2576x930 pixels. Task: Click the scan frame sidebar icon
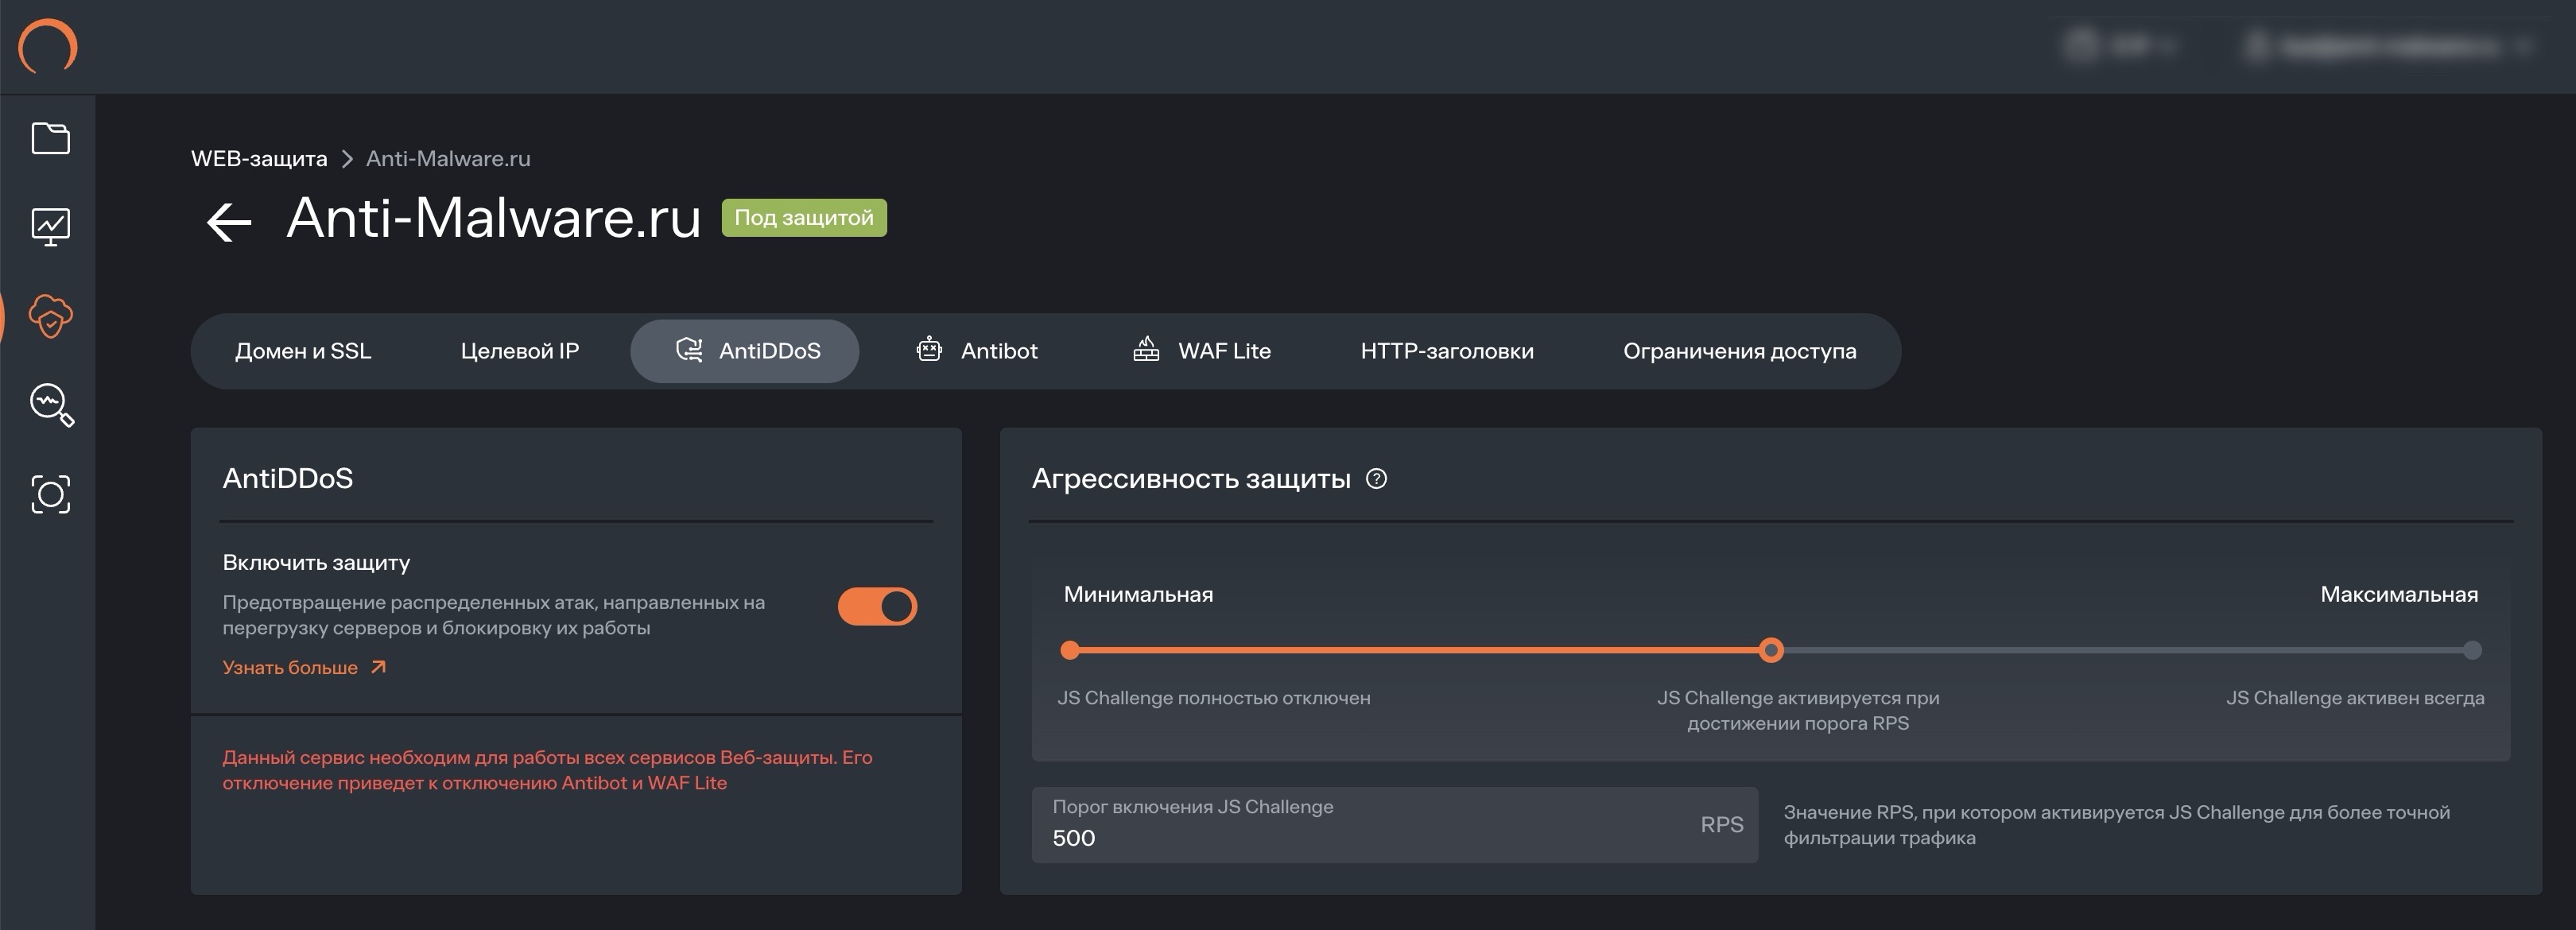[50, 494]
